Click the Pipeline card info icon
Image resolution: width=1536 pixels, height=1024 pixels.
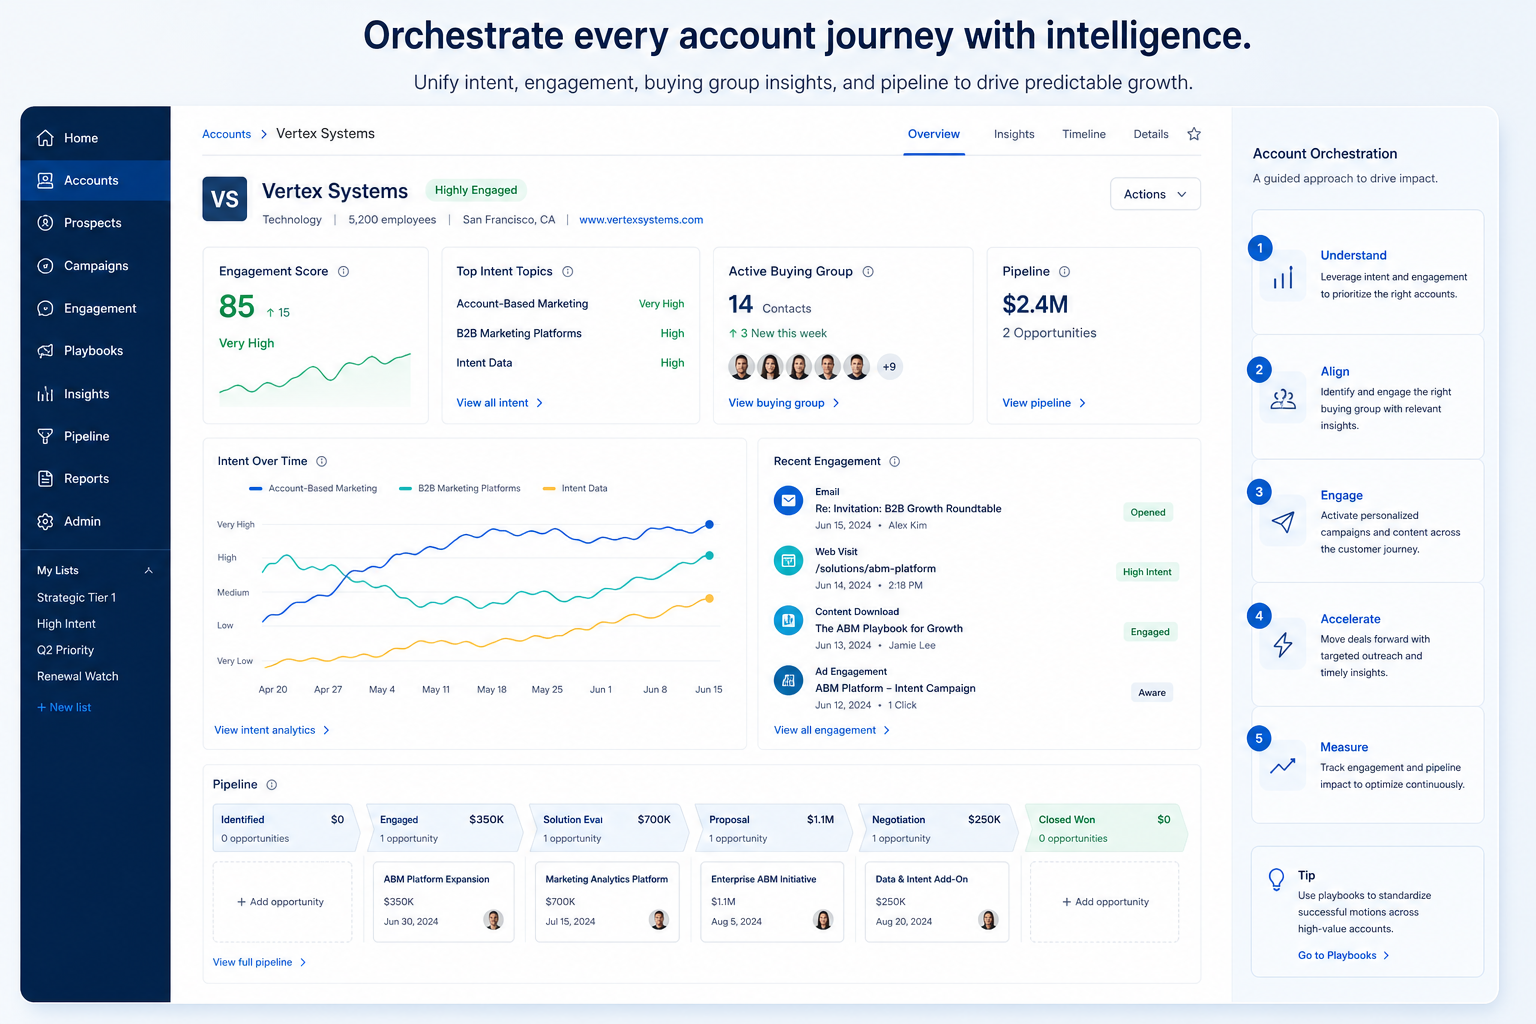pyautogui.click(x=1065, y=272)
